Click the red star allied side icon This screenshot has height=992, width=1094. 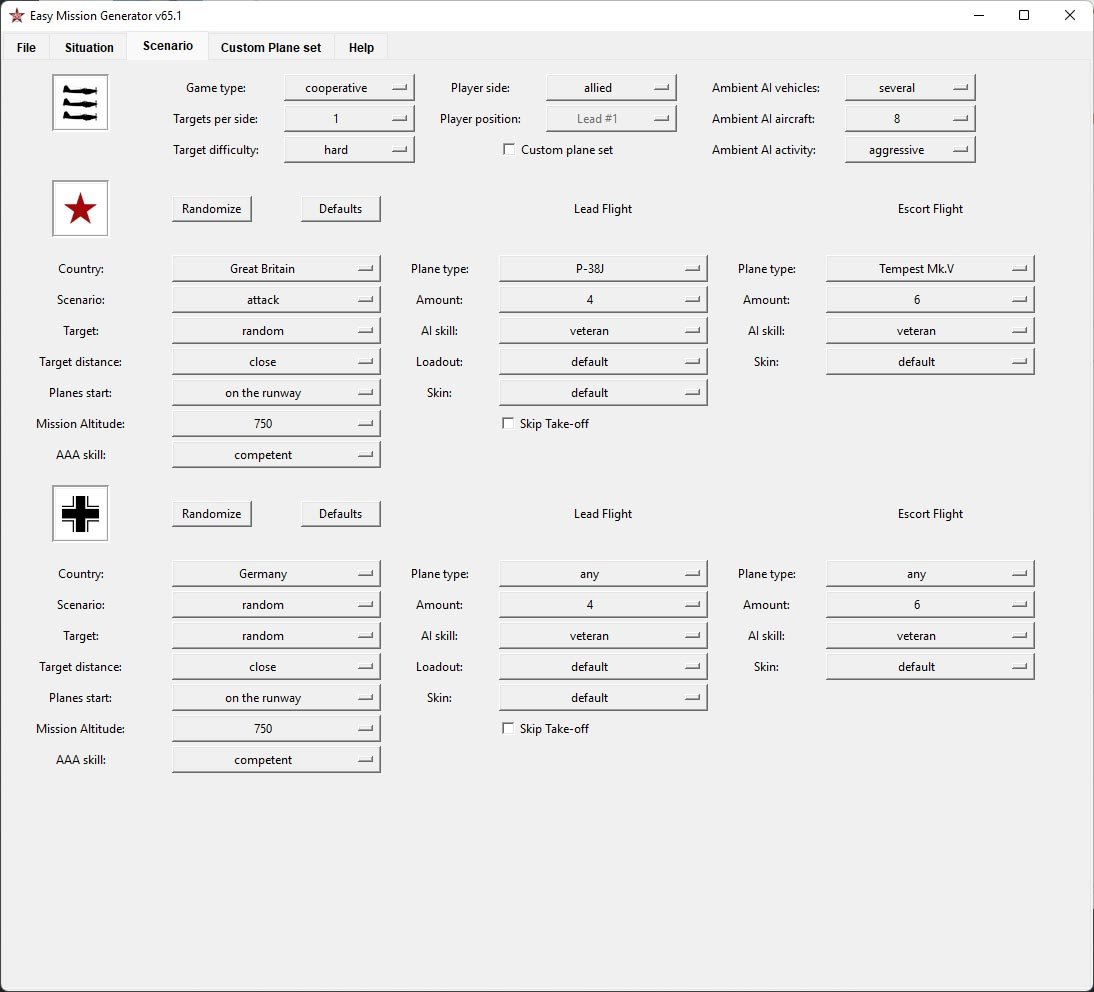point(80,209)
